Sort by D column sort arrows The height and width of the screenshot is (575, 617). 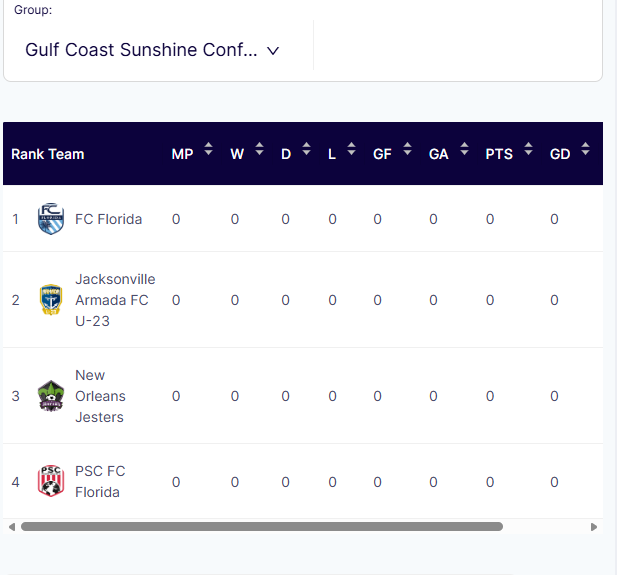[307, 149]
